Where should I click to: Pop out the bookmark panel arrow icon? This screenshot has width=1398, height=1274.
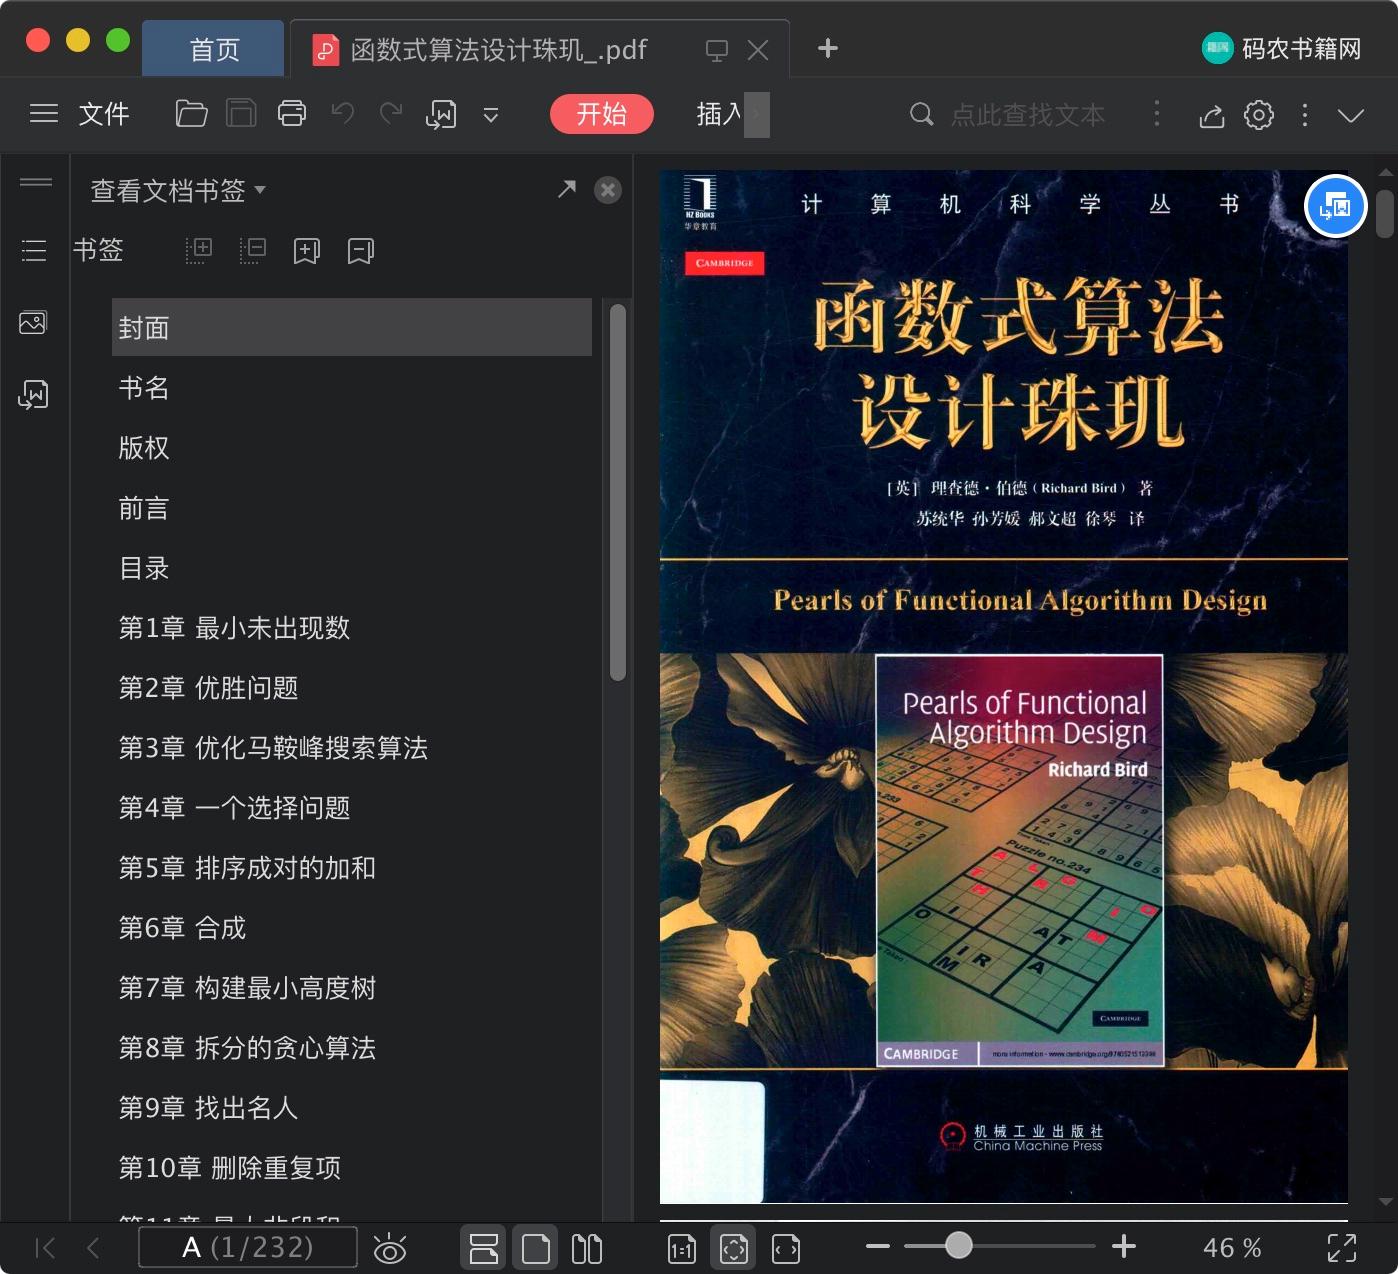567,188
